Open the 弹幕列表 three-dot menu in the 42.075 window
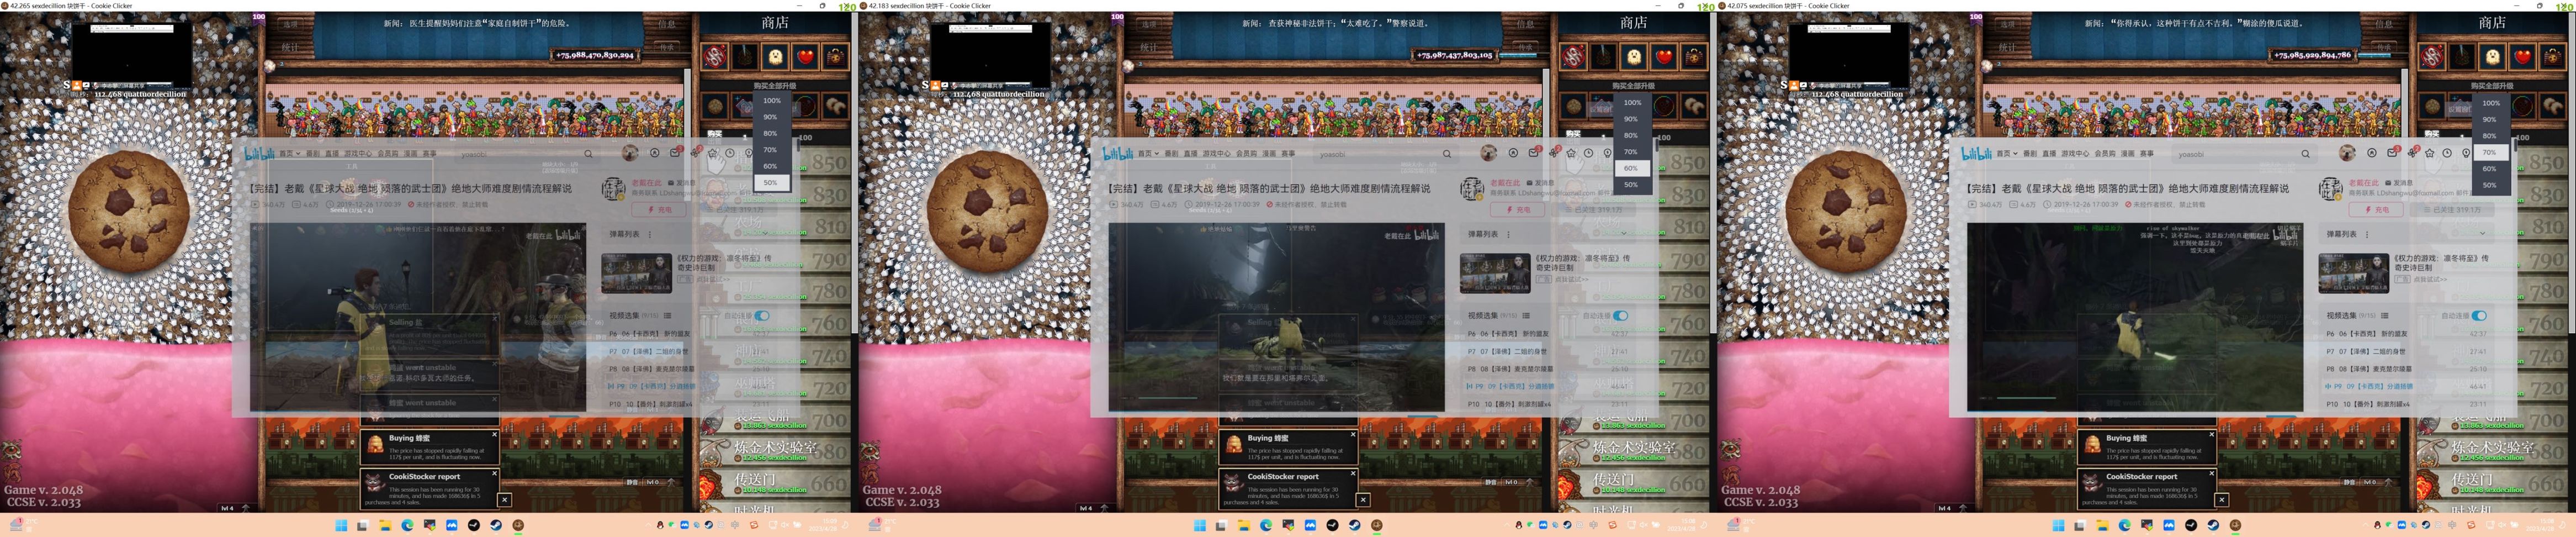This screenshot has height=537, width=2576. click(2367, 234)
